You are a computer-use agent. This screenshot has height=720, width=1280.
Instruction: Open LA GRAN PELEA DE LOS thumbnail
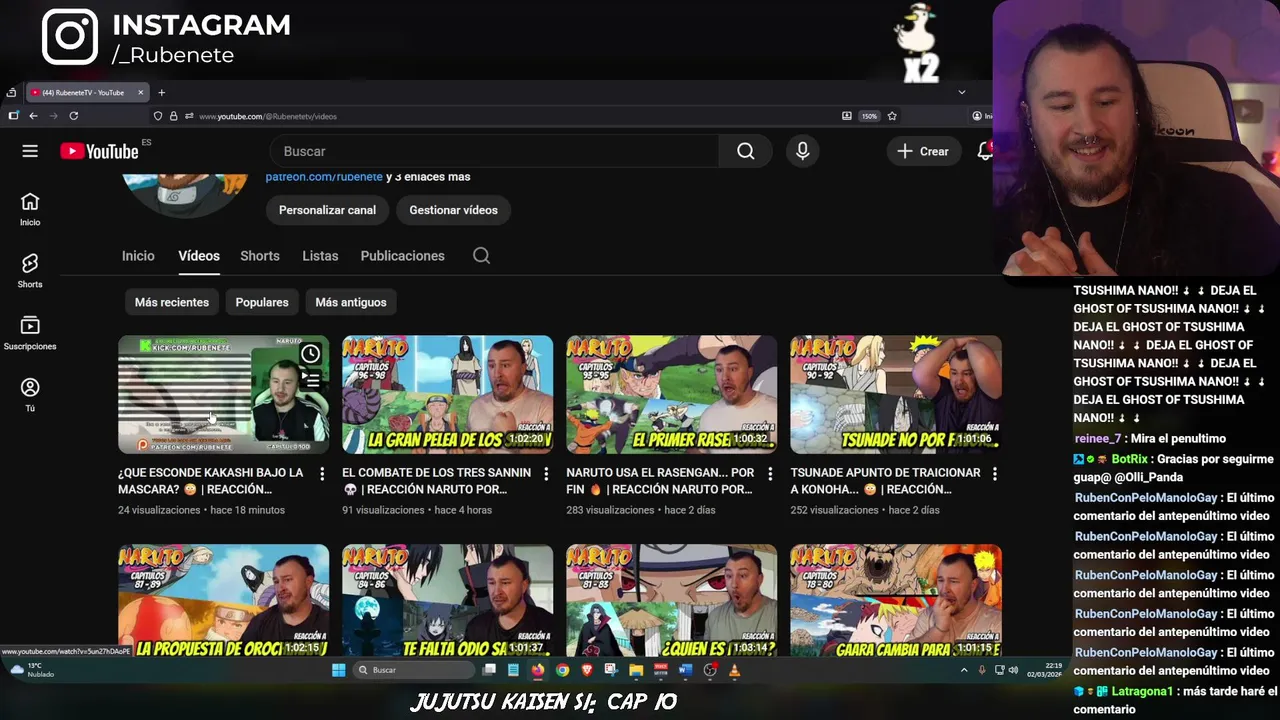click(447, 394)
